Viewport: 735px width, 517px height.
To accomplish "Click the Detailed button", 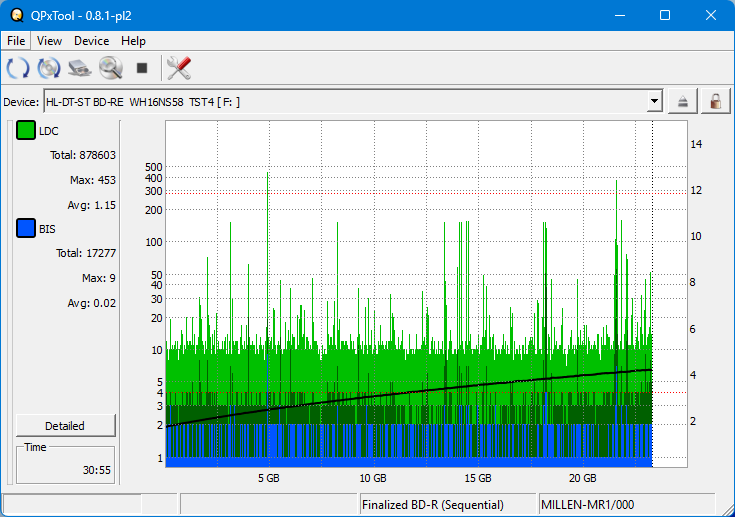I will pyautogui.click(x=65, y=426).
